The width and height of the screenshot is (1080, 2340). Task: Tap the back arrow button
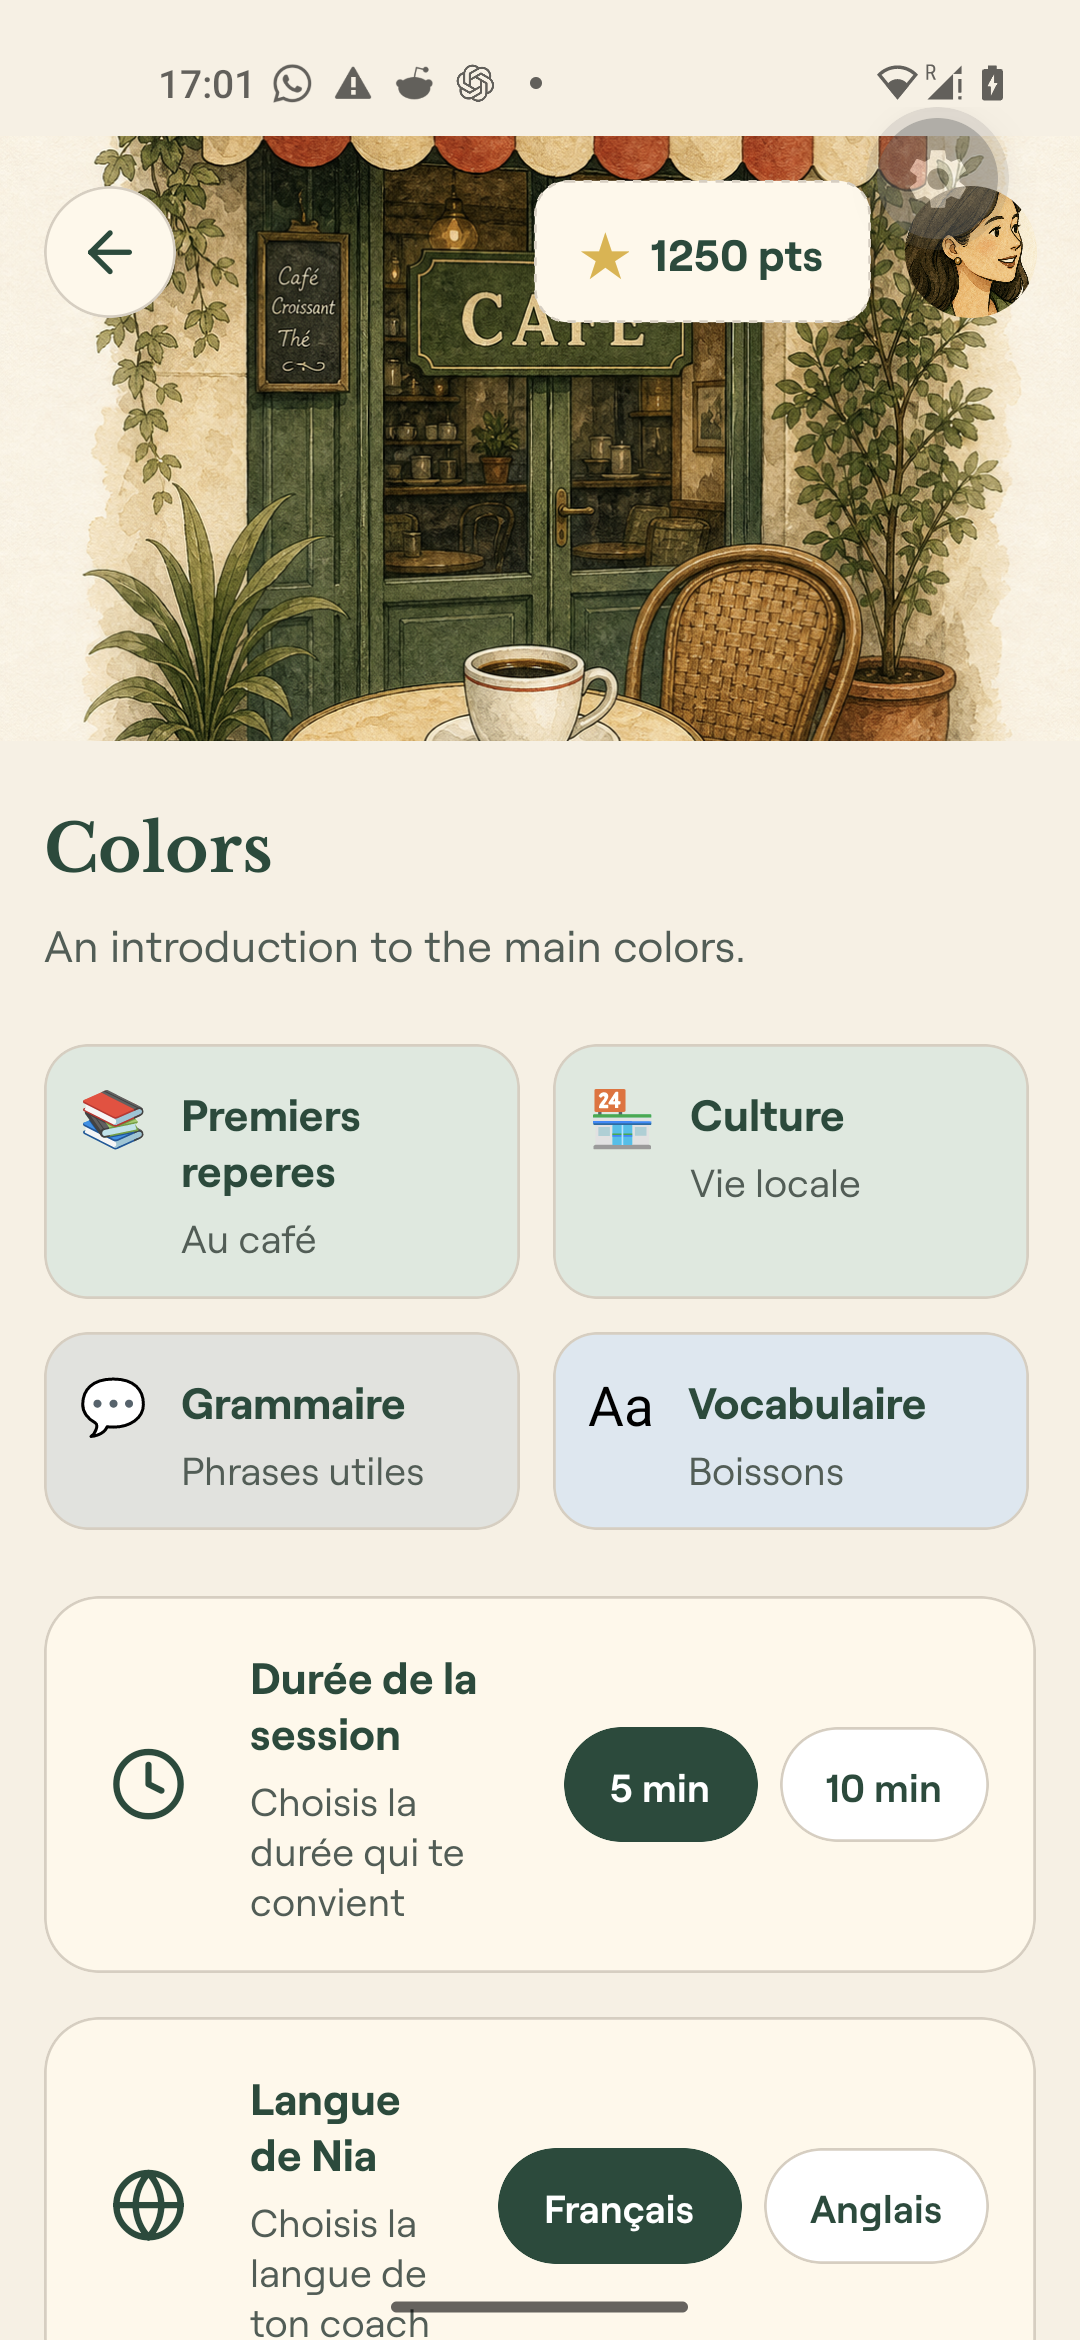coord(110,252)
